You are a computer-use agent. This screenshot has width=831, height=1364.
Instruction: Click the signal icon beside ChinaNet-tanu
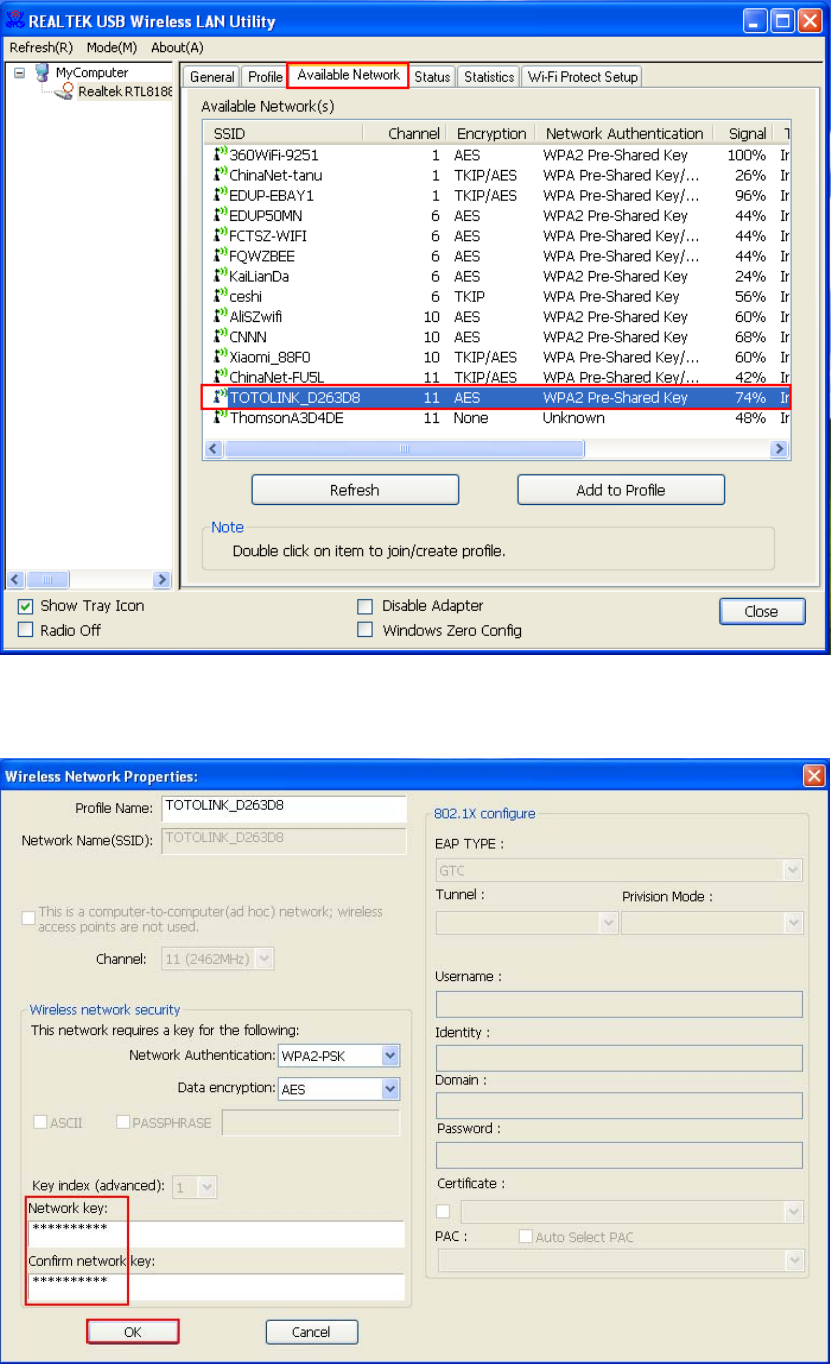click(x=221, y=175)
